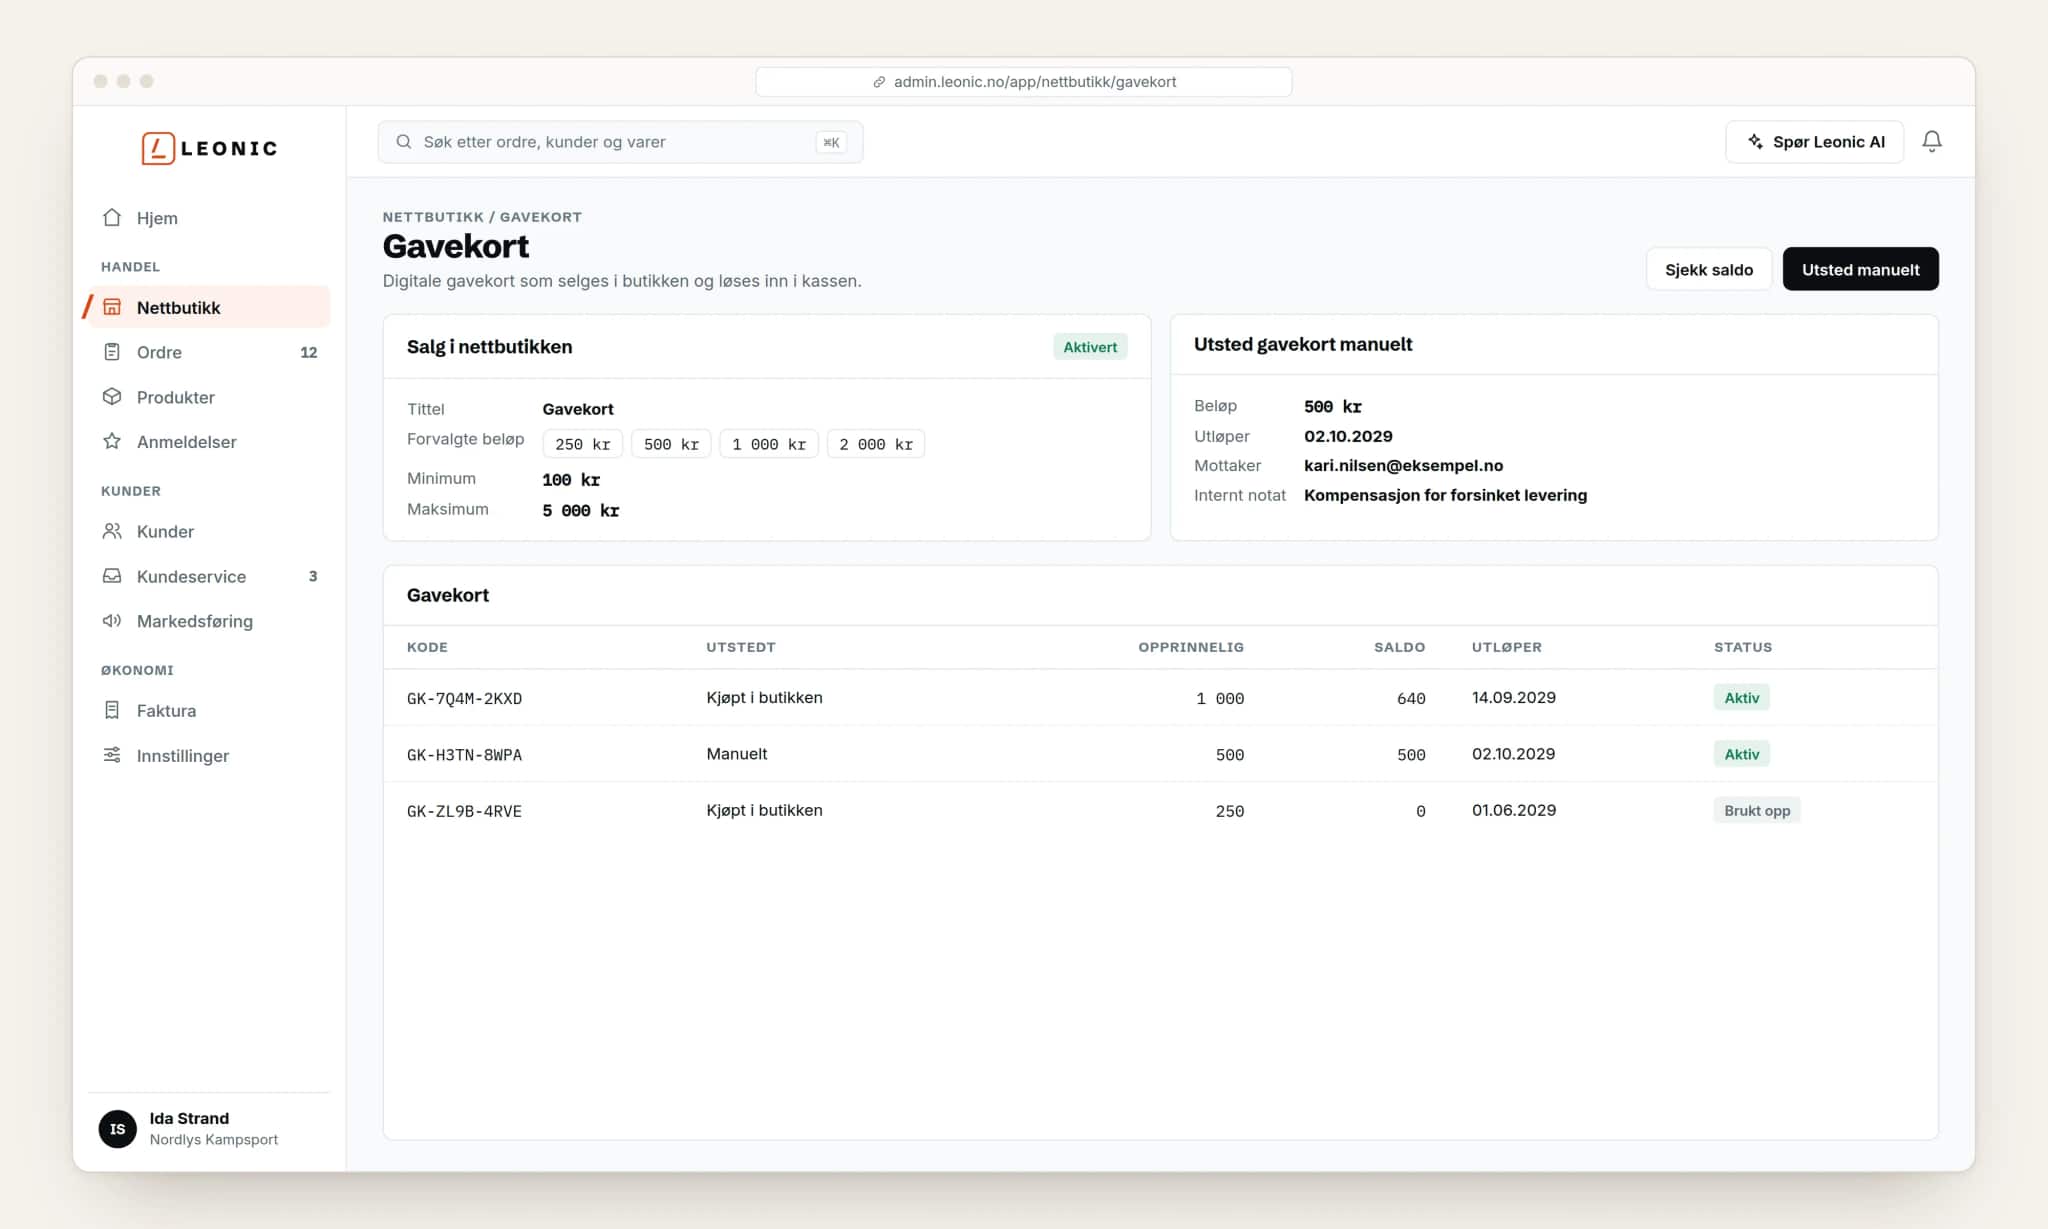Viewport: 2048px width, 1229px height.
Task: Open Hjem in the sidebar
Action: (x=209, y=218)
